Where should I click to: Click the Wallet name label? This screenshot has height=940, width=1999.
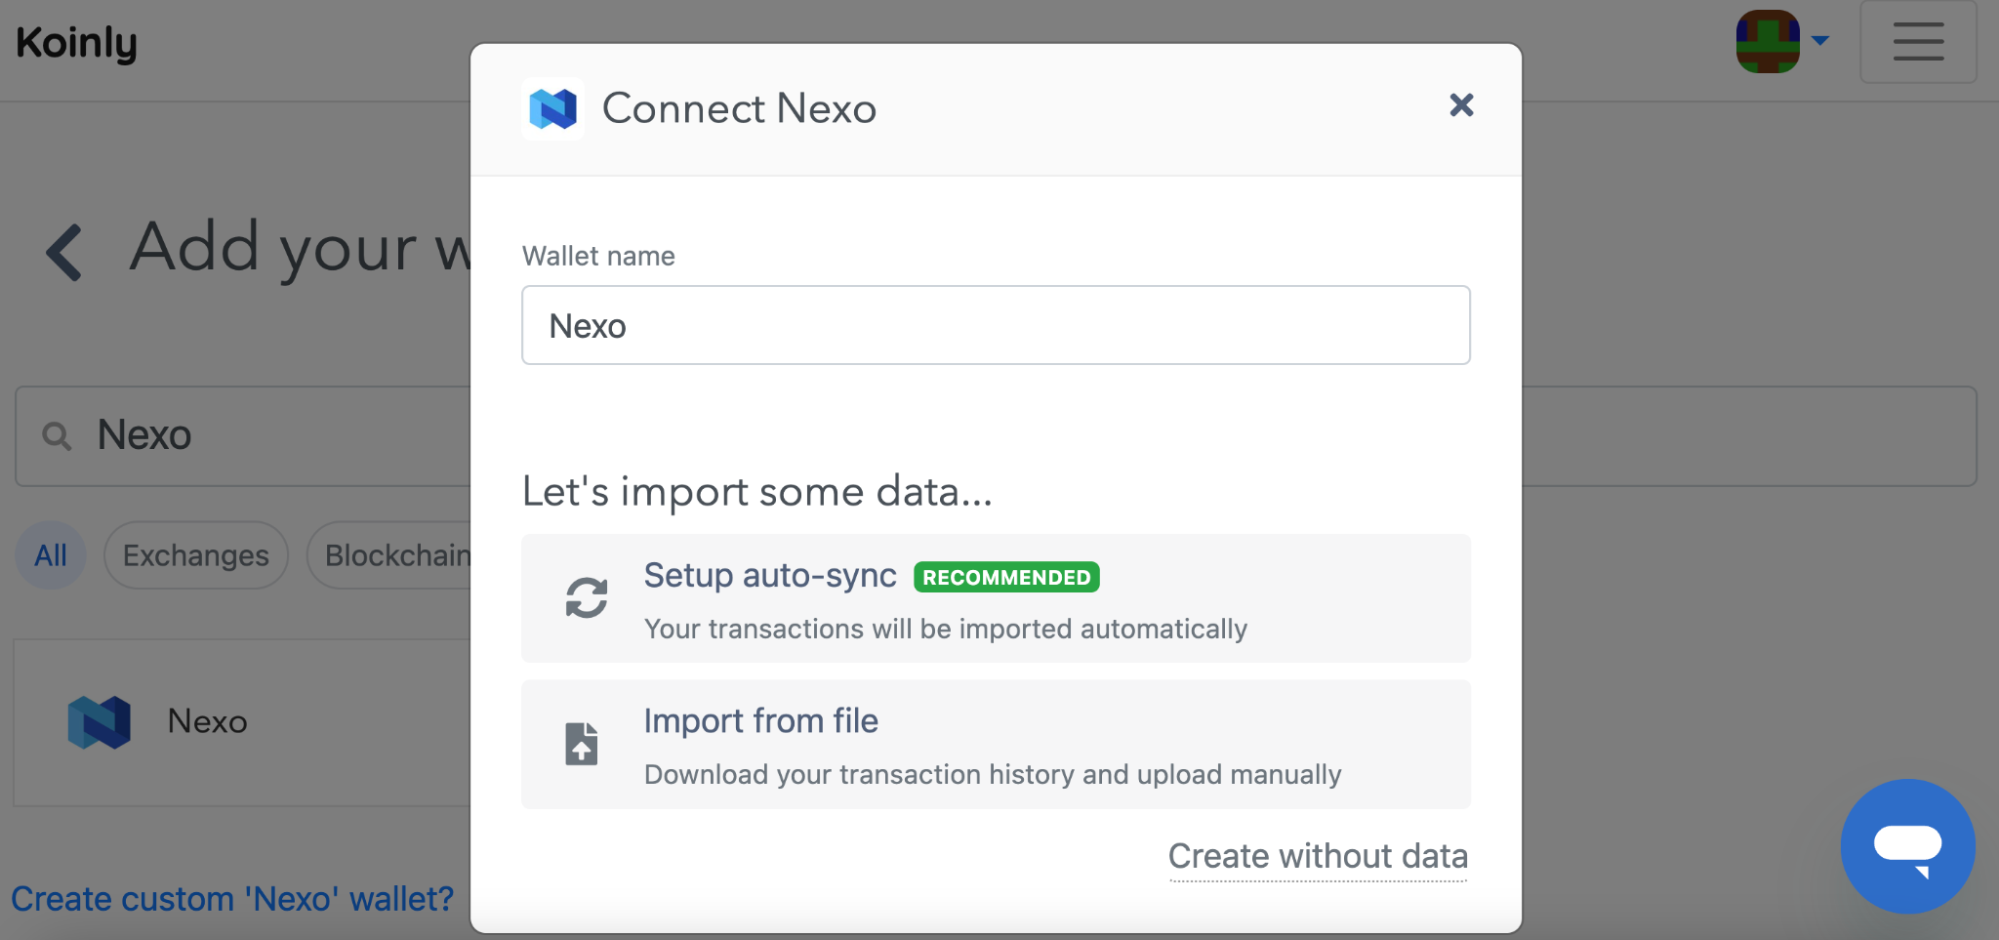[x=598, y=256]
